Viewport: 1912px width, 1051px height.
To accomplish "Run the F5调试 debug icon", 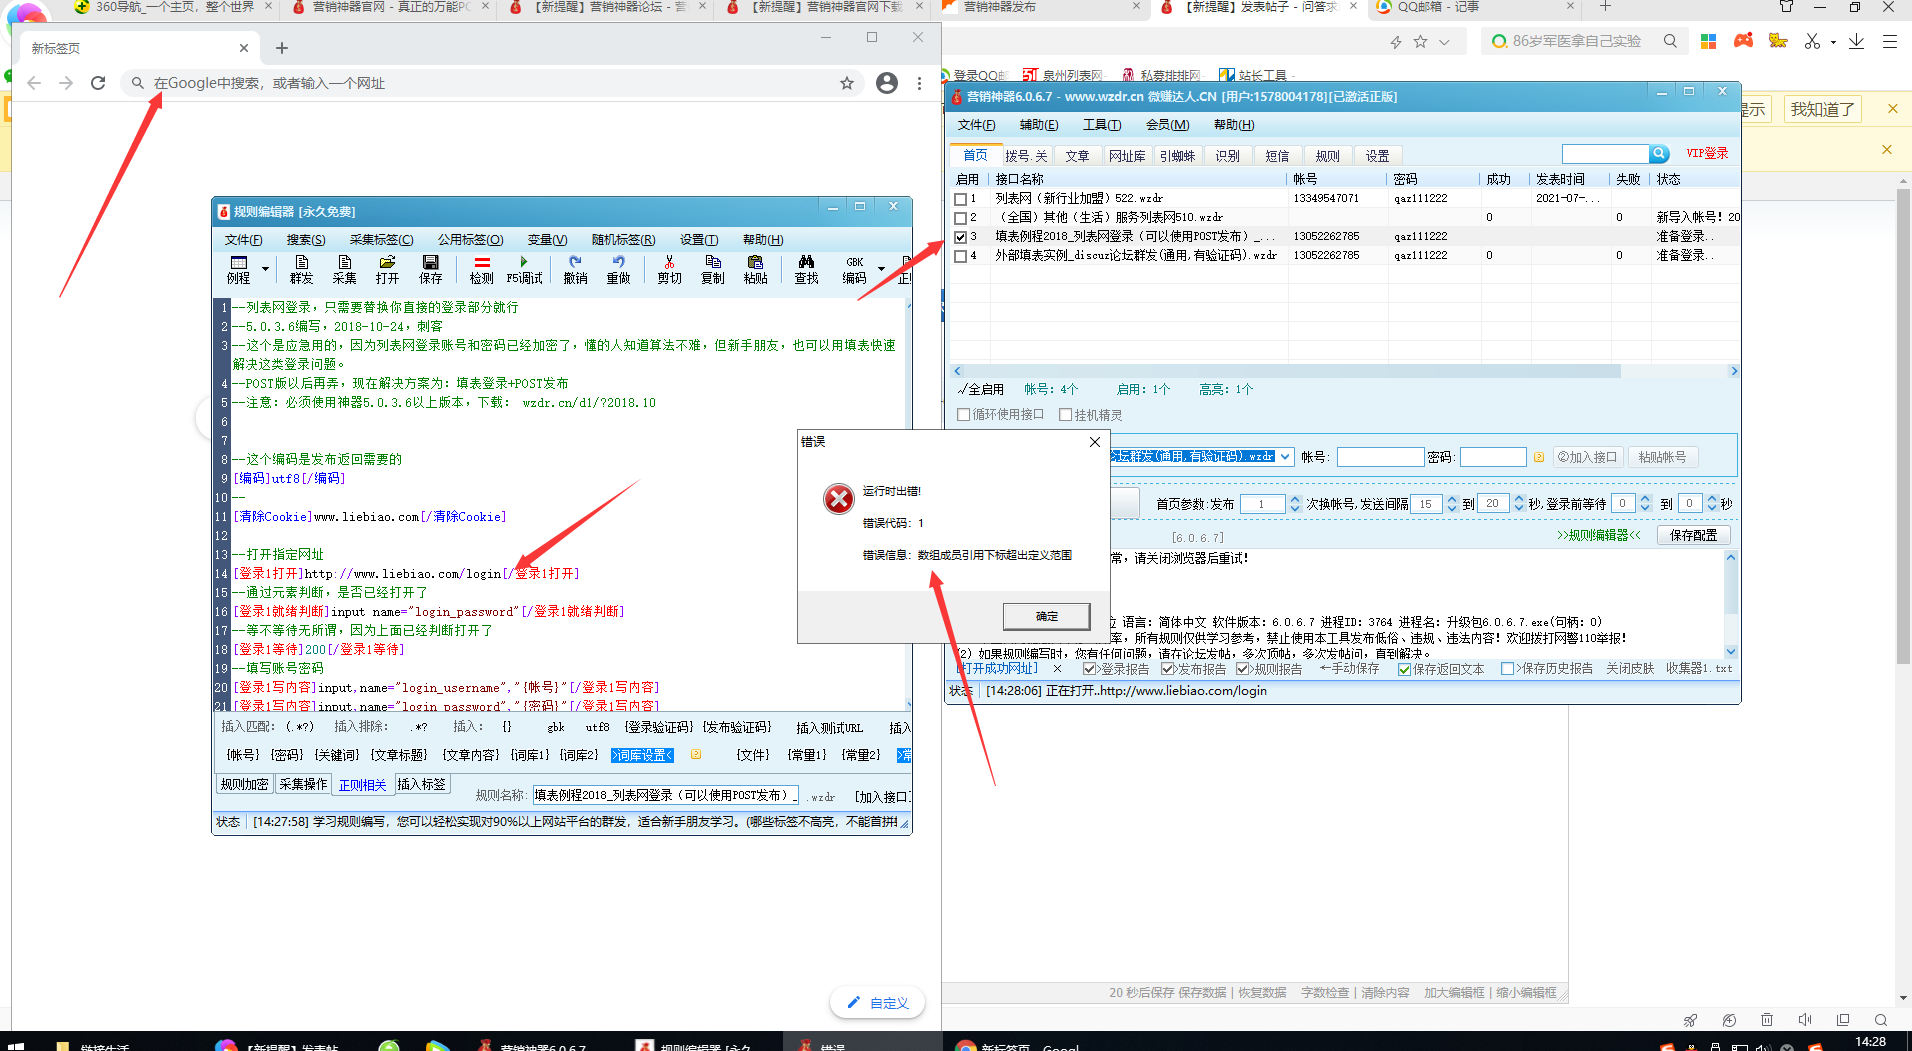I will (523, 269).
